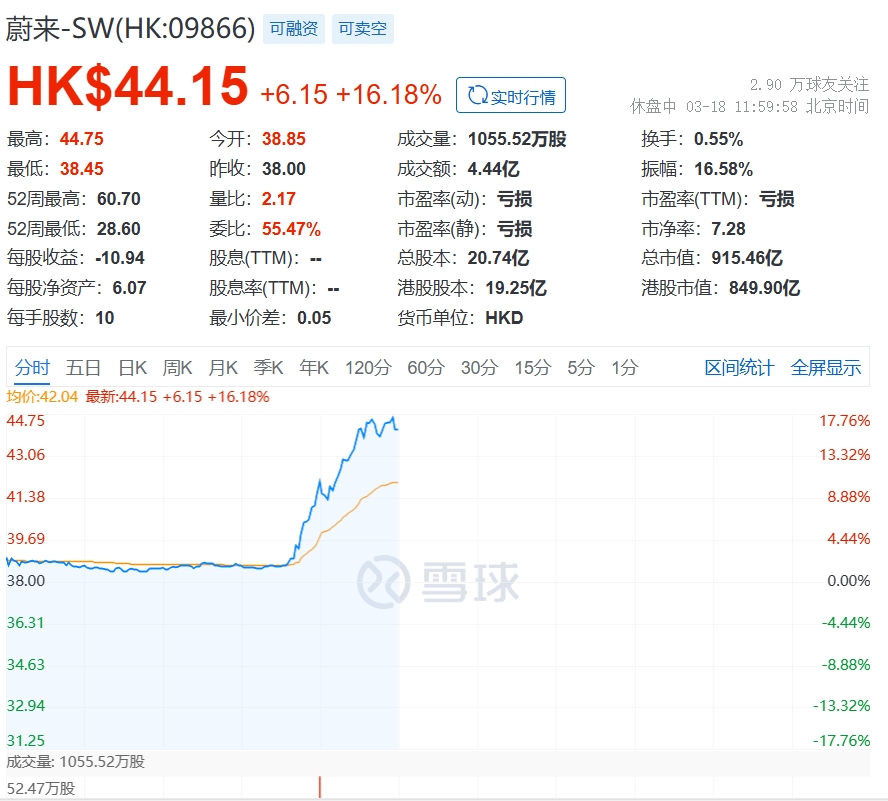Open 区间统计 range statistics
The image size is (888, 801).
(x=739, y=368)
